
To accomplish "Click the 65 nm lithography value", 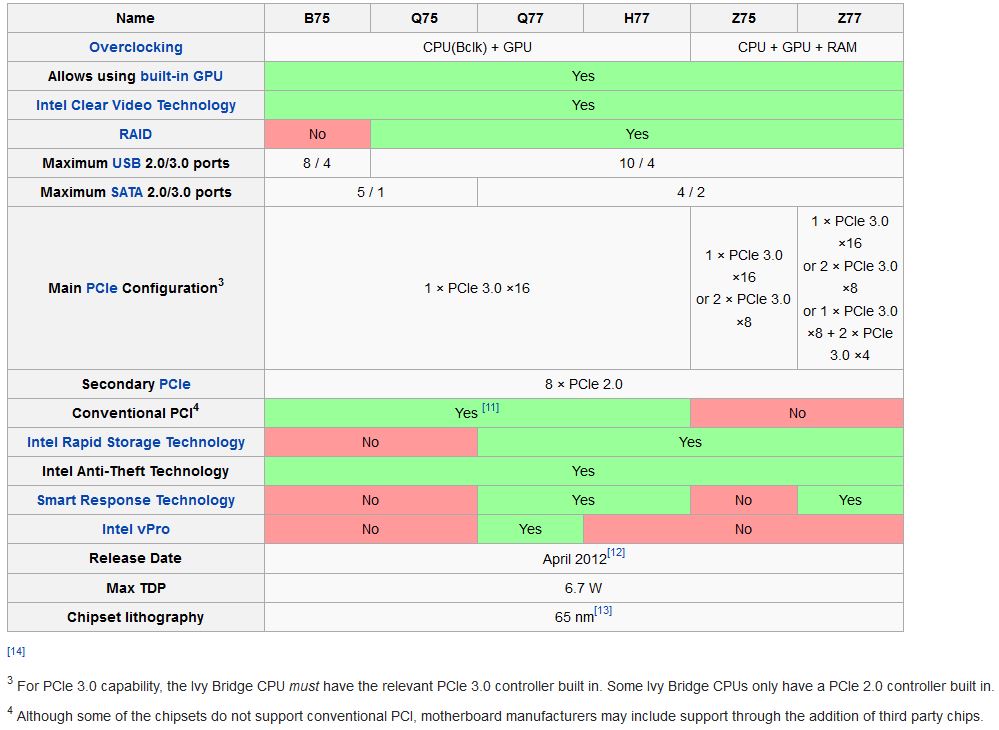I will 574,617.
